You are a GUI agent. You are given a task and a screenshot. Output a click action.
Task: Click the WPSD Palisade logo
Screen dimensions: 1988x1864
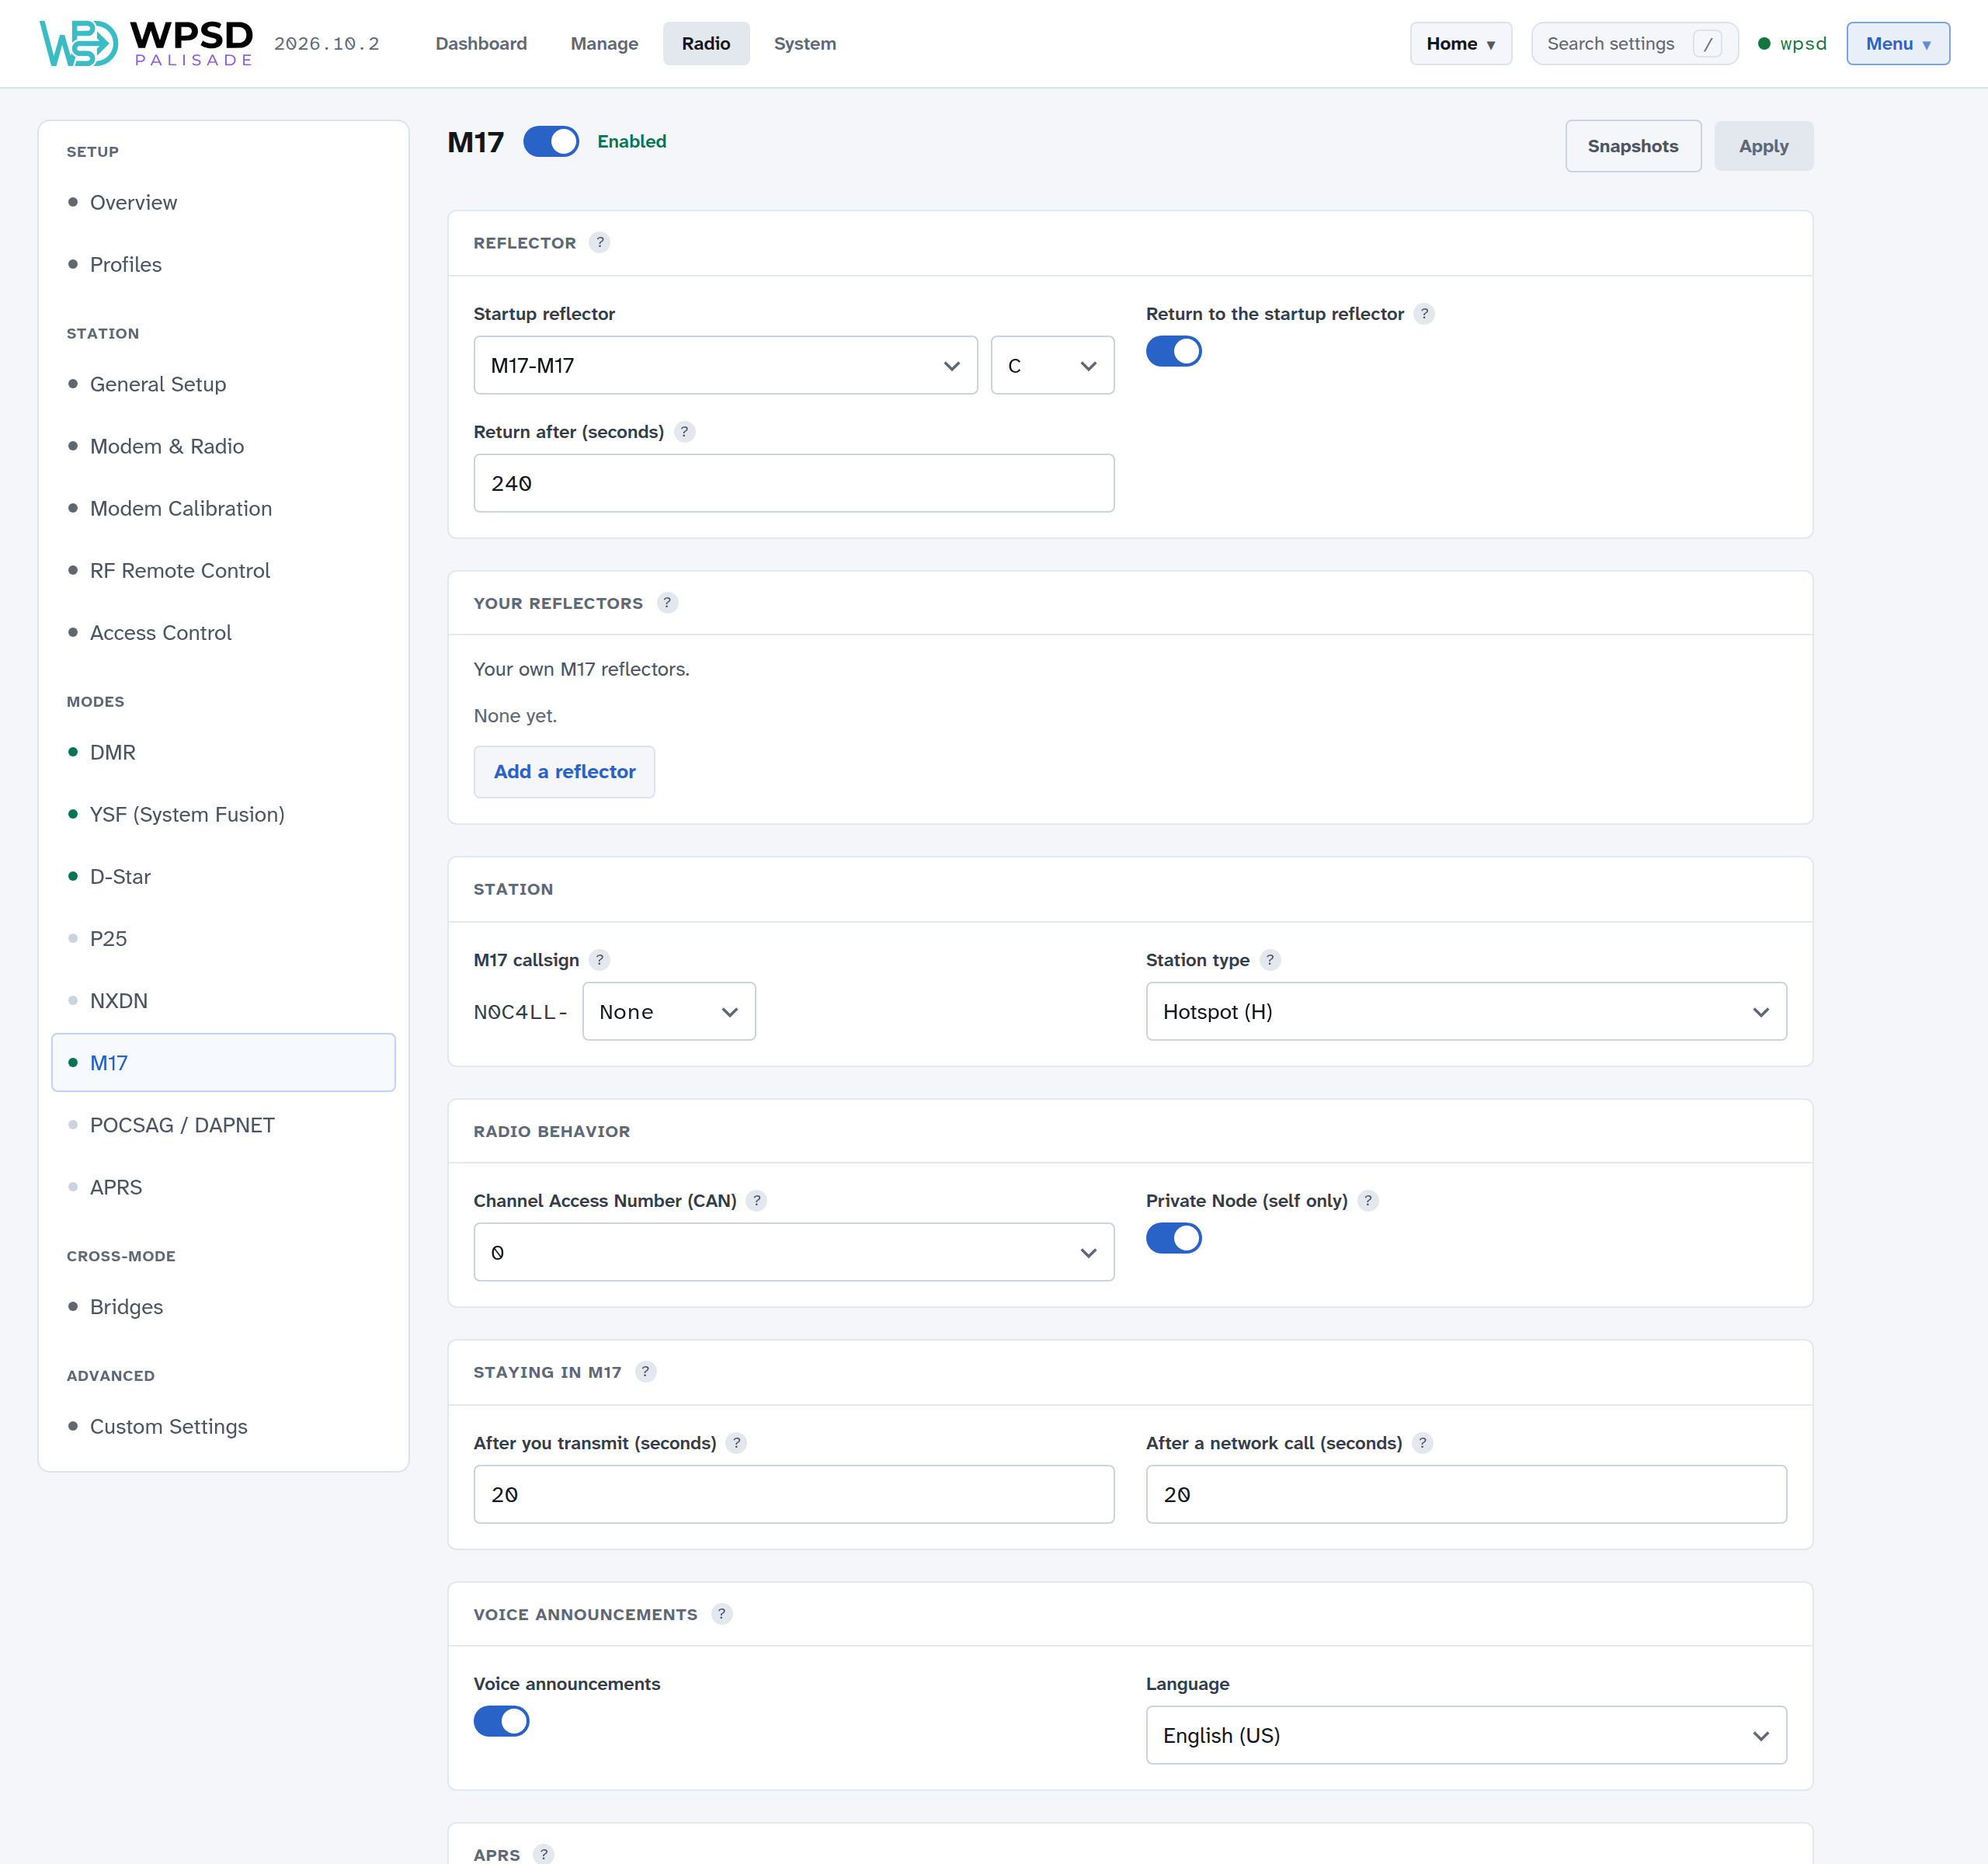click(146, 43)
